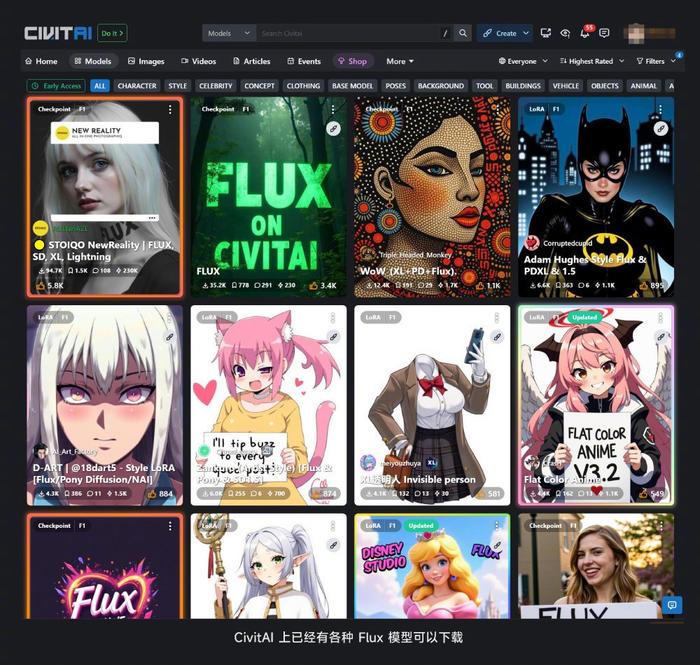Click the CivitAI logo
Screen dimensions: 700x665
click(58, 33)
